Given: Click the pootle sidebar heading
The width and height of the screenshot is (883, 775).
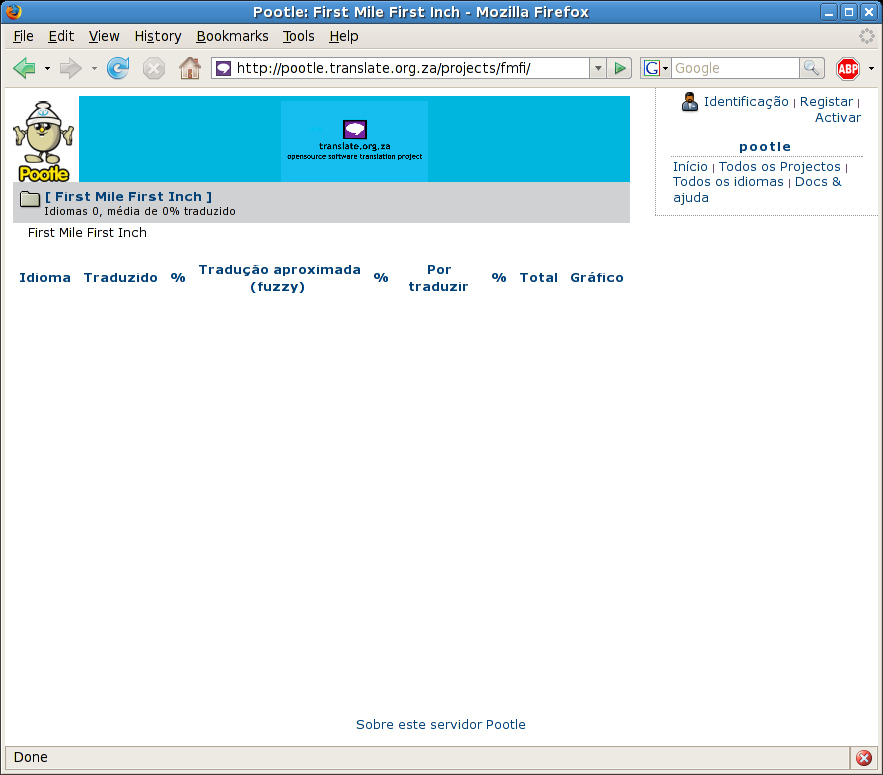Looking at the screenshot, I should click(x=765, y=147).
